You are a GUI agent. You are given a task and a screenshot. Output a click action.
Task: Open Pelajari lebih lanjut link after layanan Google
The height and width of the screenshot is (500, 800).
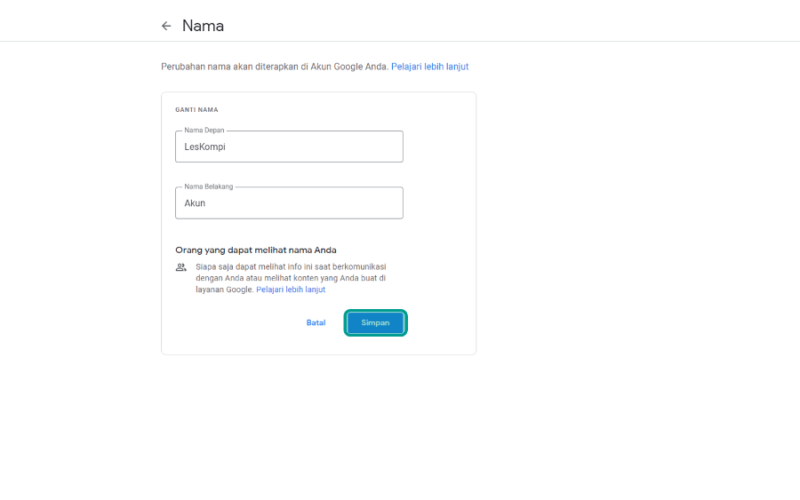tap(291, 290)
